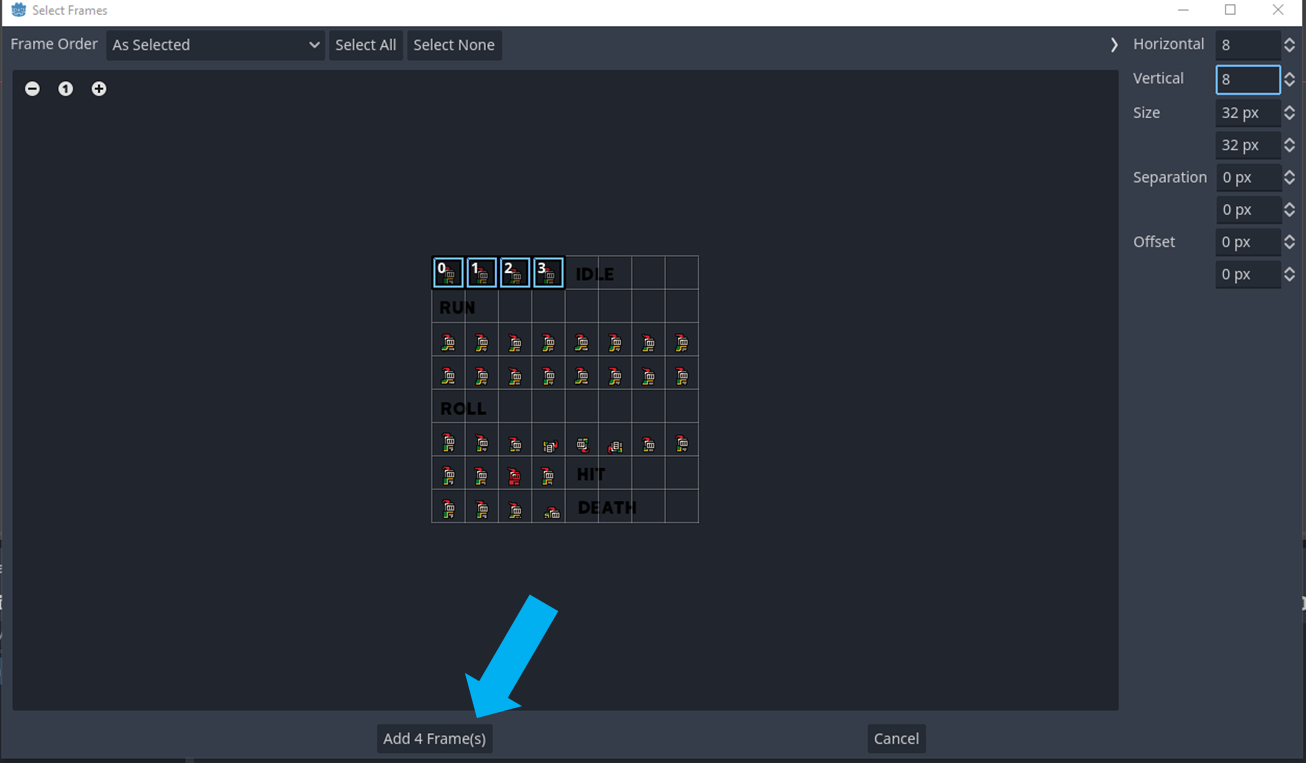Deselect selected frame numbered 2
The image size is (1306, 763).
pyautogui.click(x=515, y=273)
